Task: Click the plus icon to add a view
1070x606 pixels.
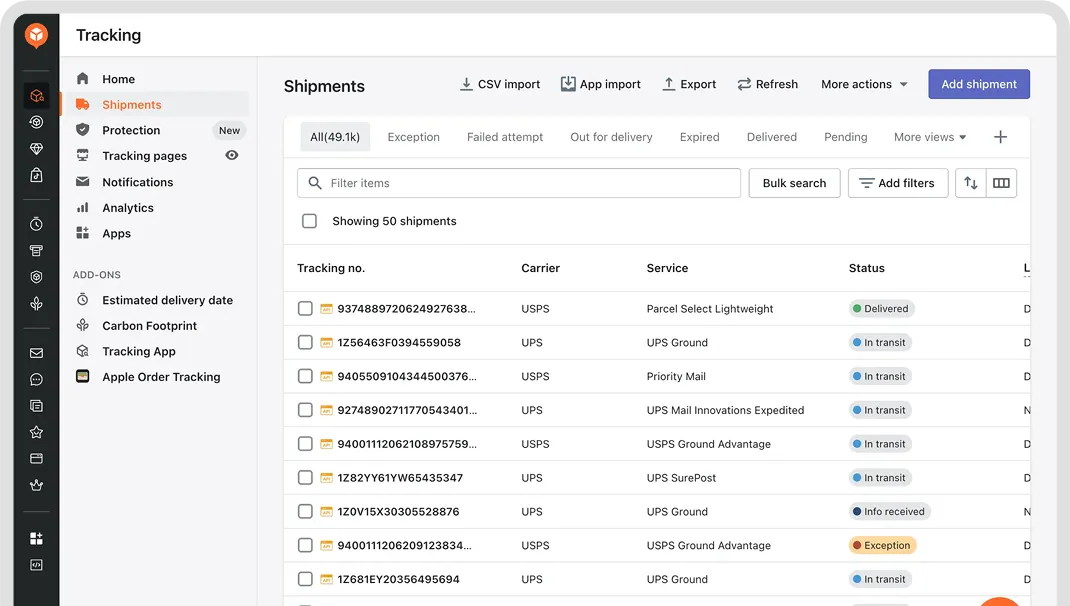Action: coord(1000,137)
